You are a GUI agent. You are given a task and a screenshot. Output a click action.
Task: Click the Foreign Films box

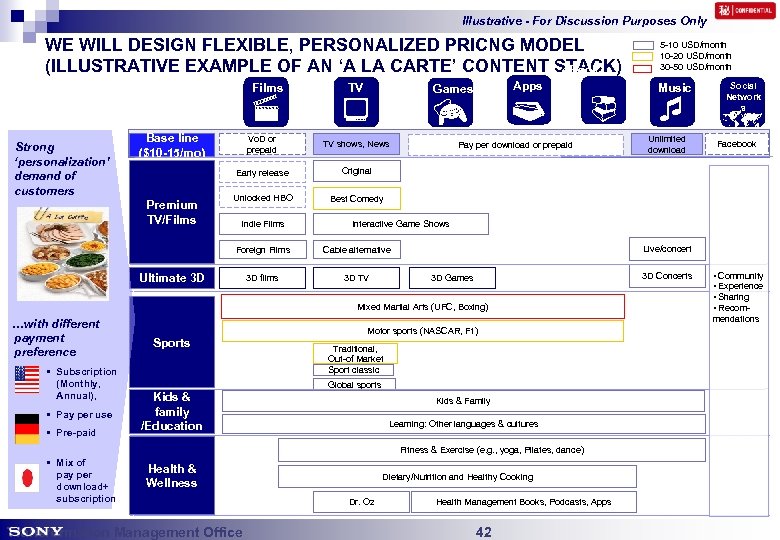[x=263, y=250]
